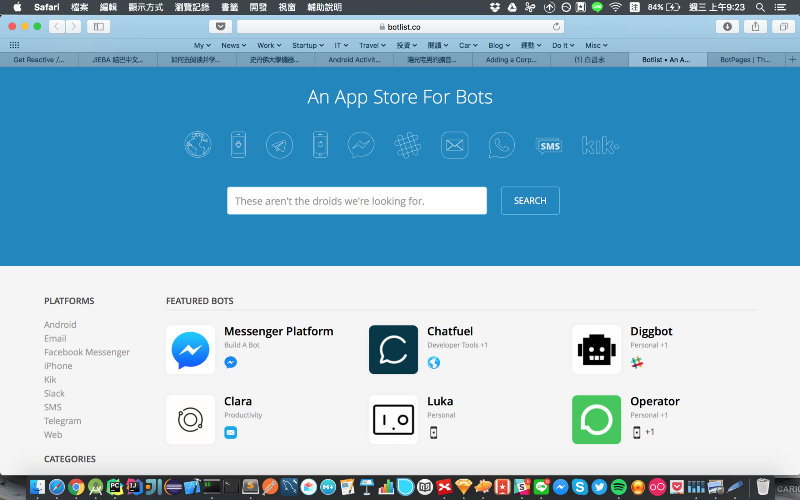Select the Email envelope platform icon
This screenshot has height=500, width=800.
(454, 145)
